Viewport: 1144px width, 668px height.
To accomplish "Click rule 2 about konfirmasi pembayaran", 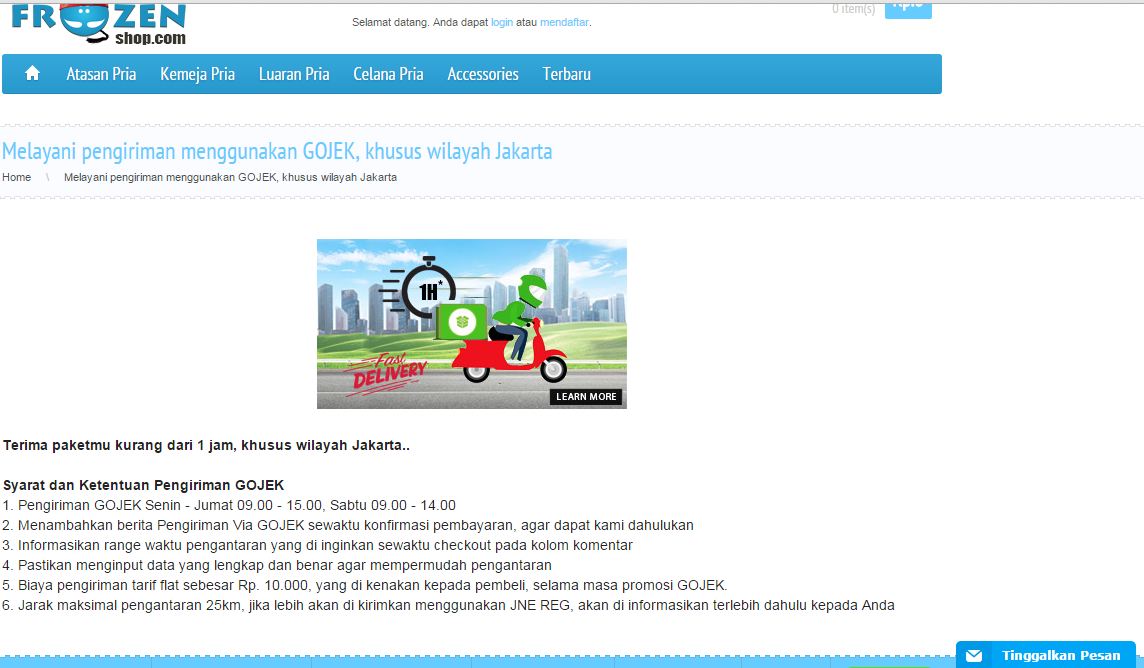I will (x=348, y=525).
